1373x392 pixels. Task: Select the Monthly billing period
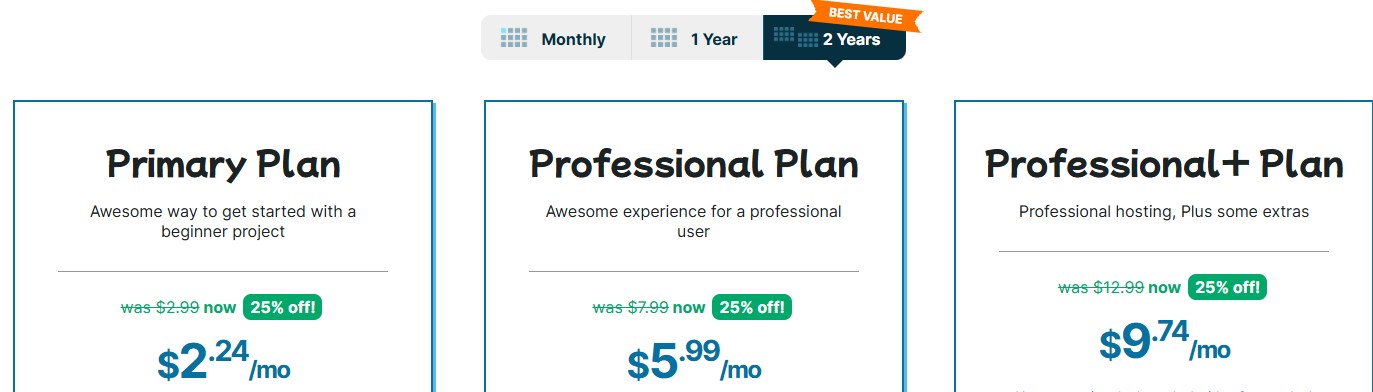(556, 38)
